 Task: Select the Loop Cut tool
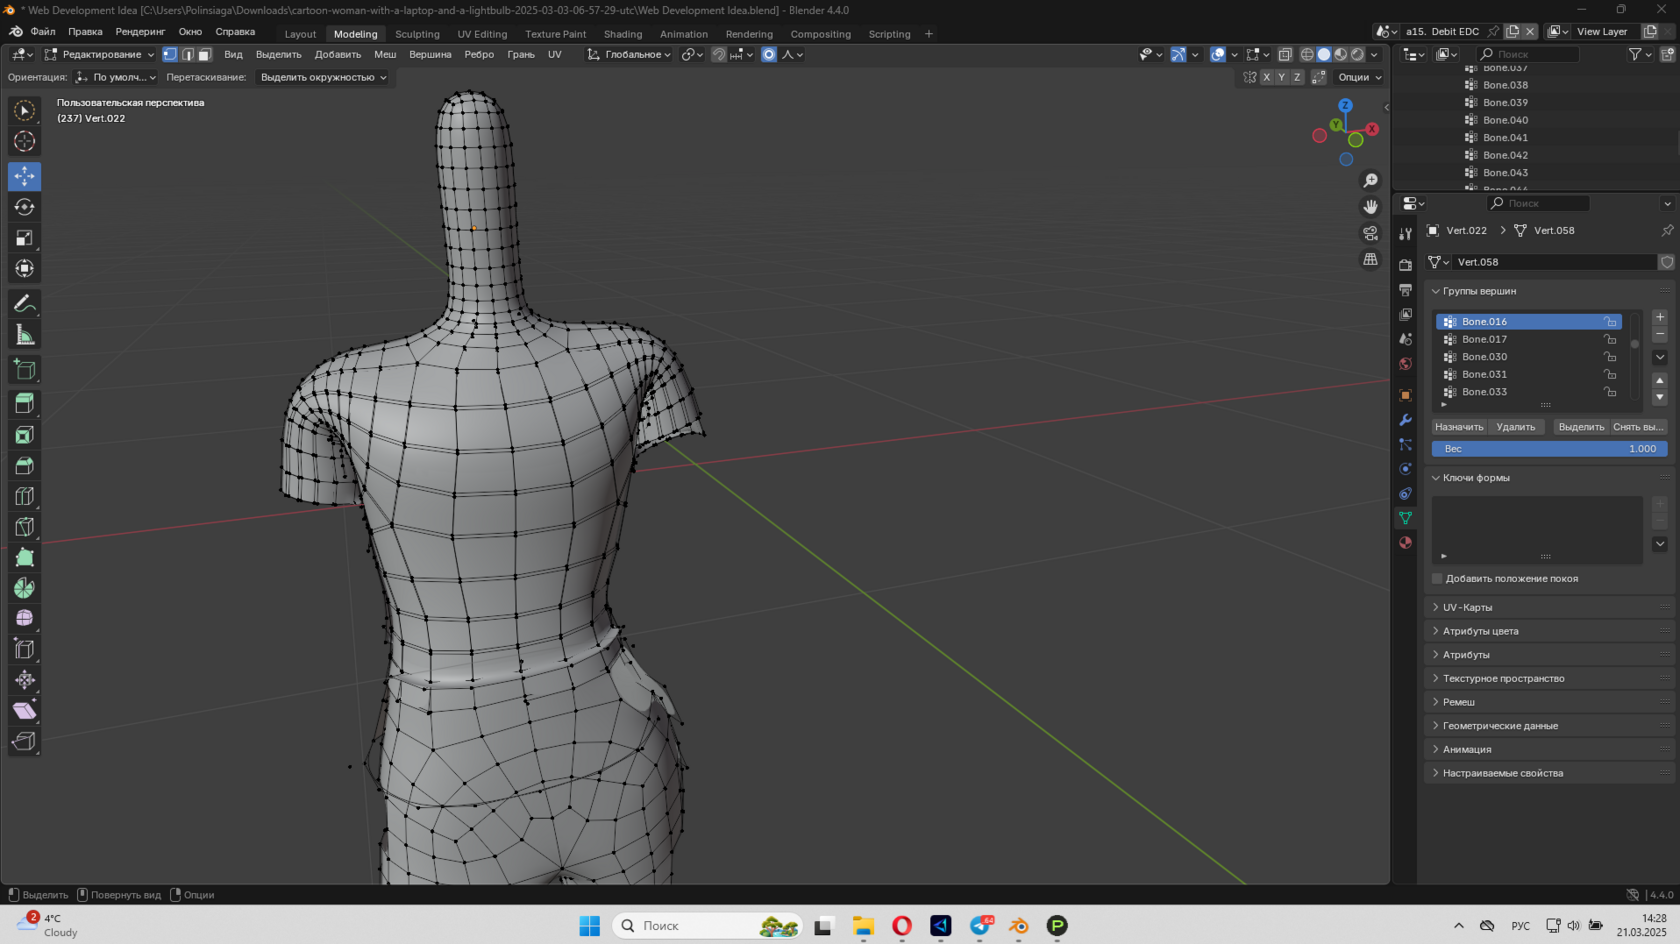click(x=24, y=496)
